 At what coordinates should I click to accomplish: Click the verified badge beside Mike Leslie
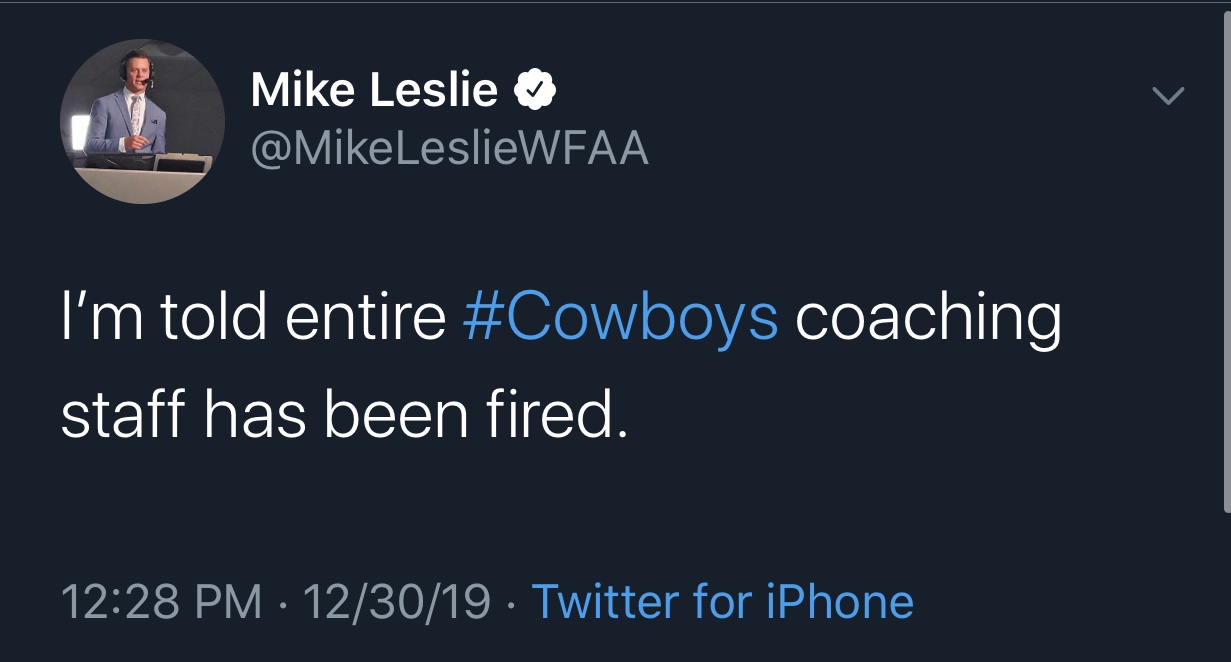535,92
